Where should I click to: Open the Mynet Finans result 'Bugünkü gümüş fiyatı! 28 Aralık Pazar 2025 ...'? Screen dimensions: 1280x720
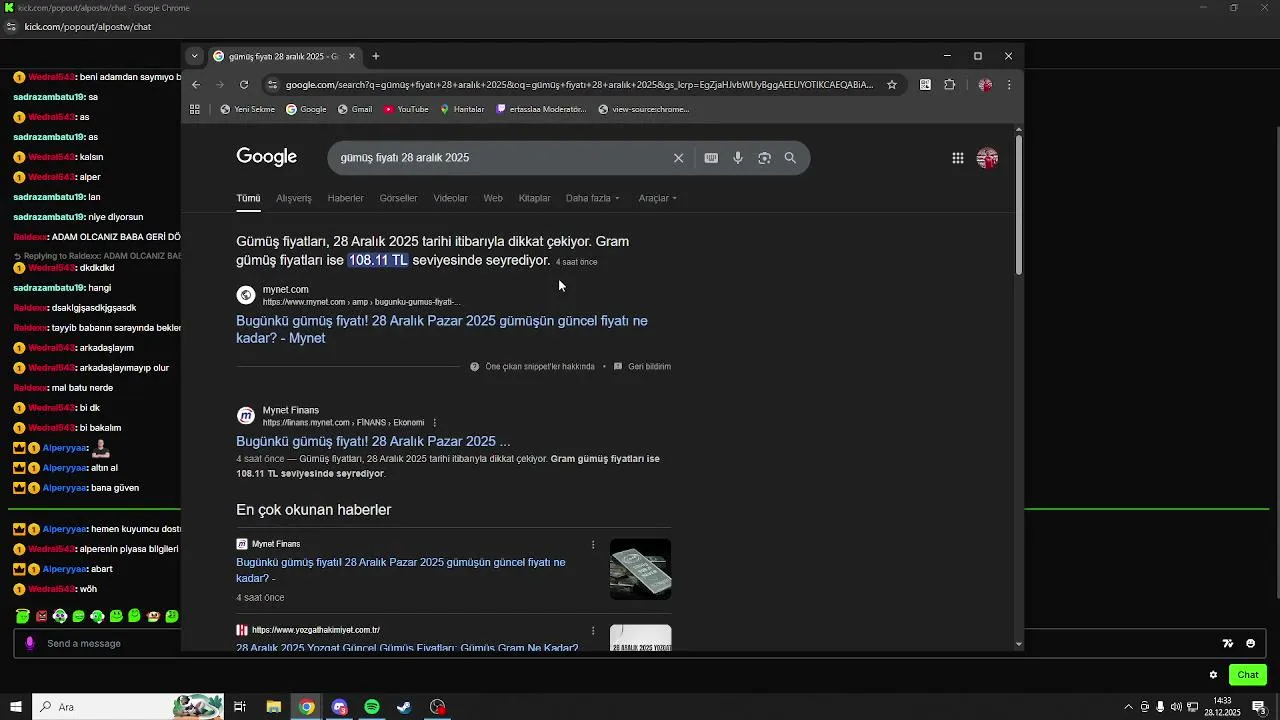click(373, 441)
